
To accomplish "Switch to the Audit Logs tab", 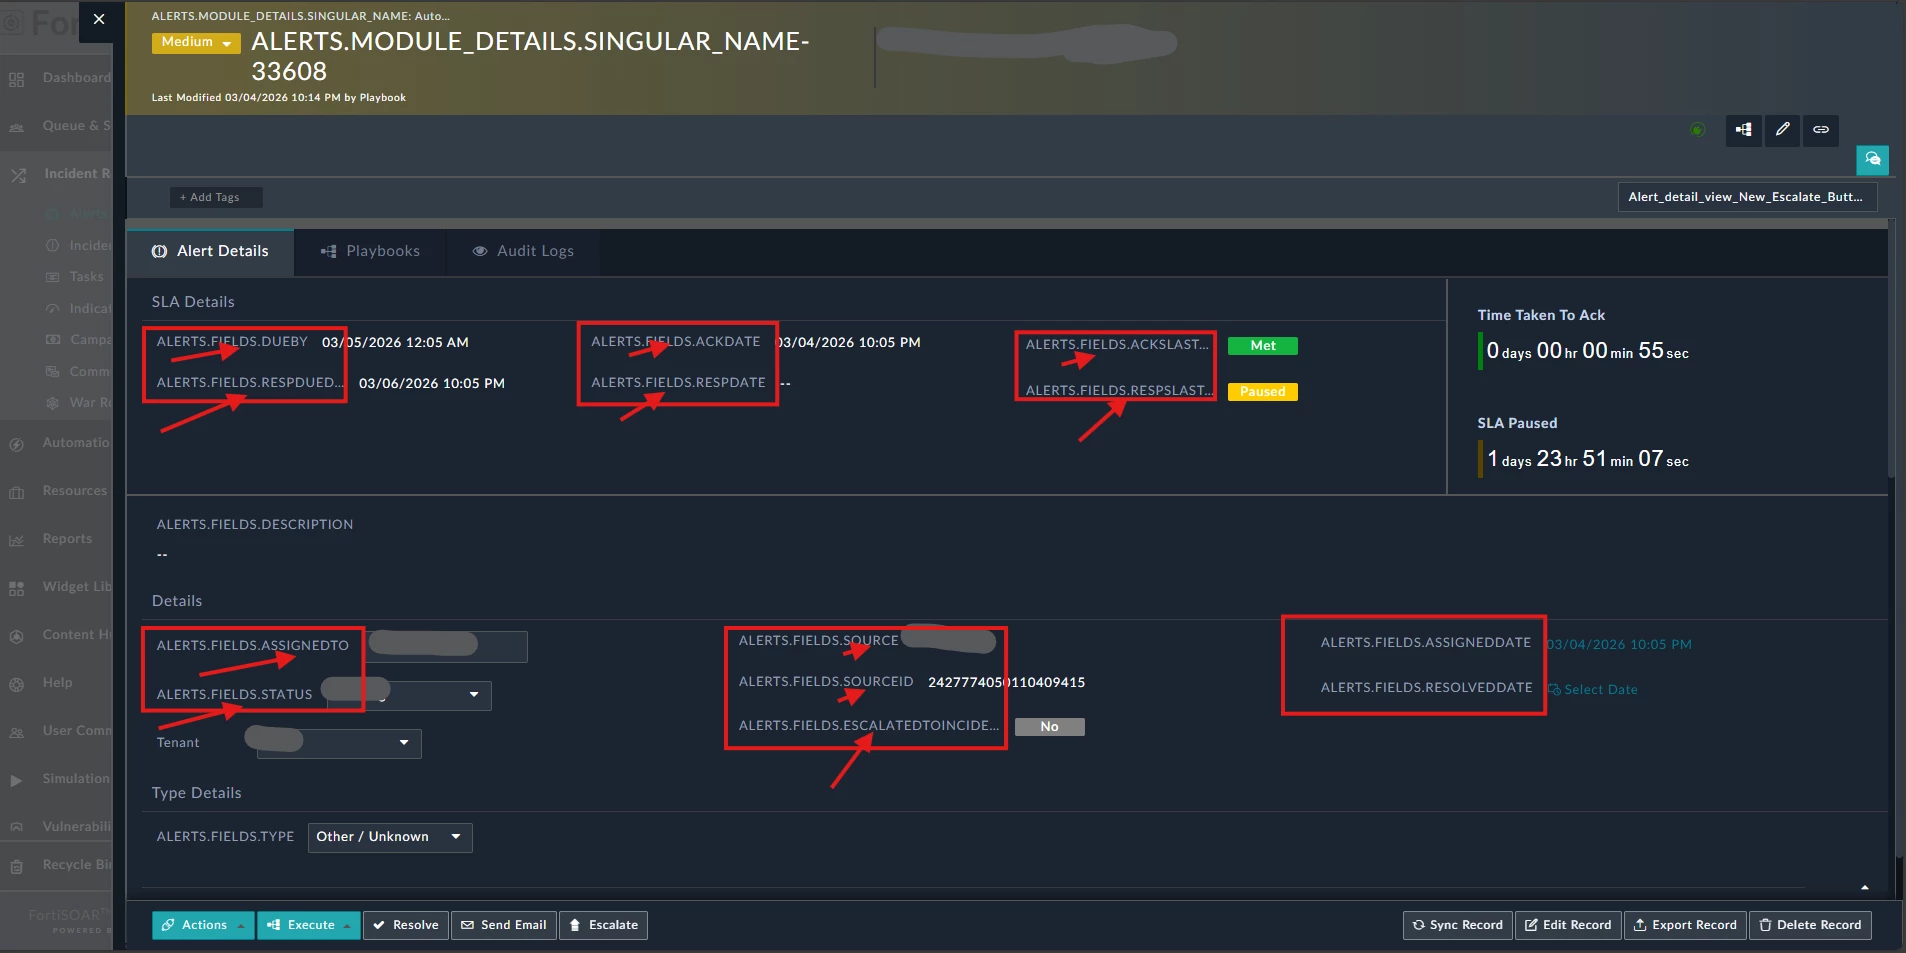I will click(523, 251).
